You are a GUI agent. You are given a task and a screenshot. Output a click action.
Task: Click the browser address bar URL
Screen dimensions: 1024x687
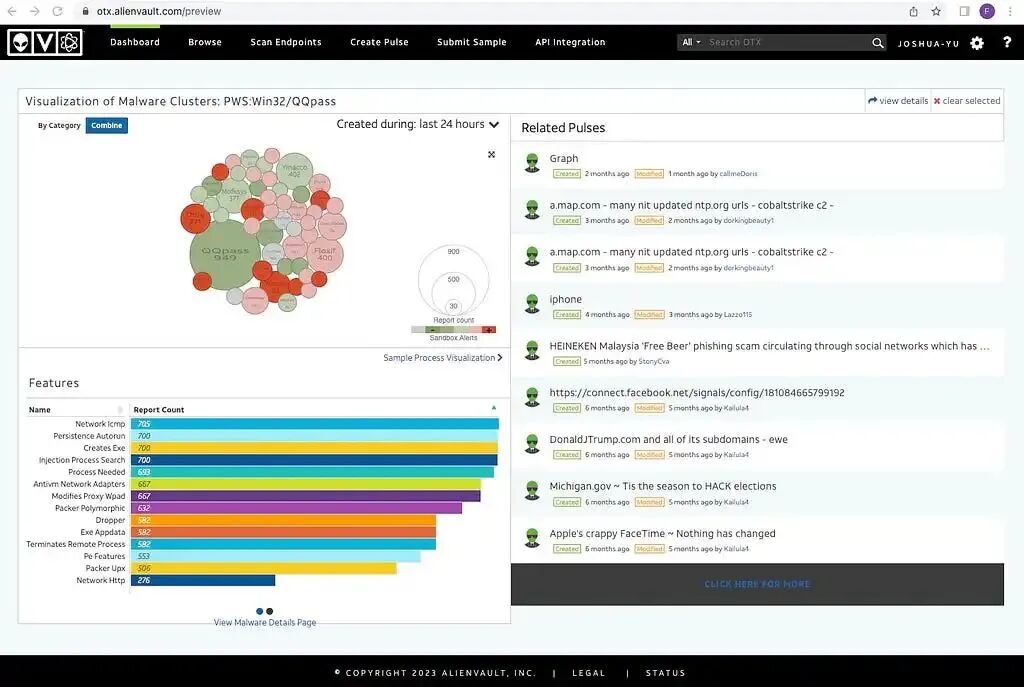click(x=159, y=11)
